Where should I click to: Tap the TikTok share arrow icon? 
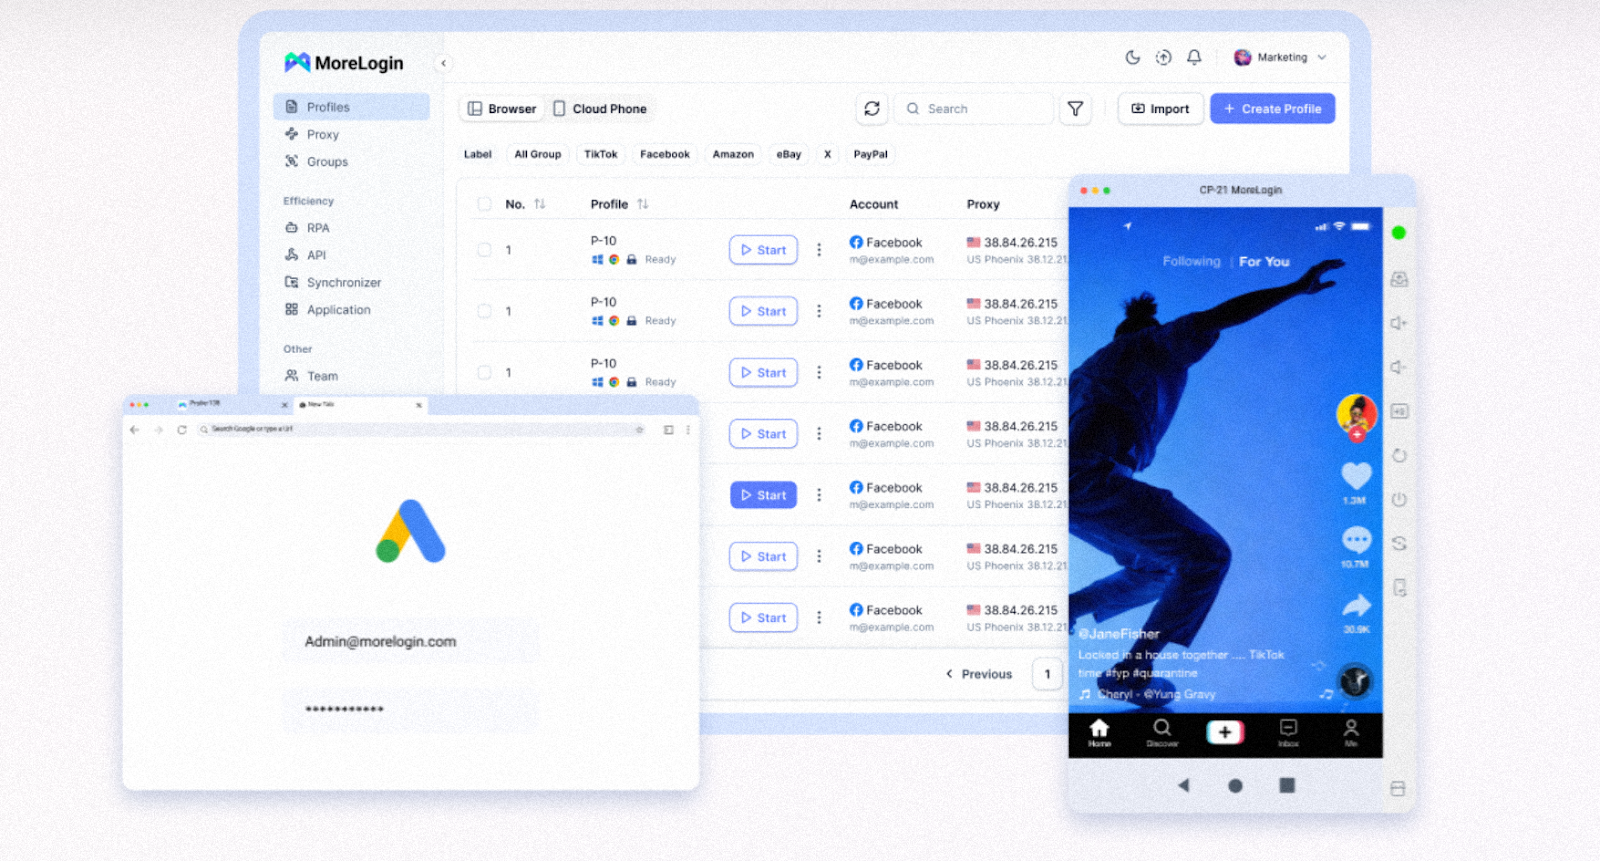click(1356, 606)
